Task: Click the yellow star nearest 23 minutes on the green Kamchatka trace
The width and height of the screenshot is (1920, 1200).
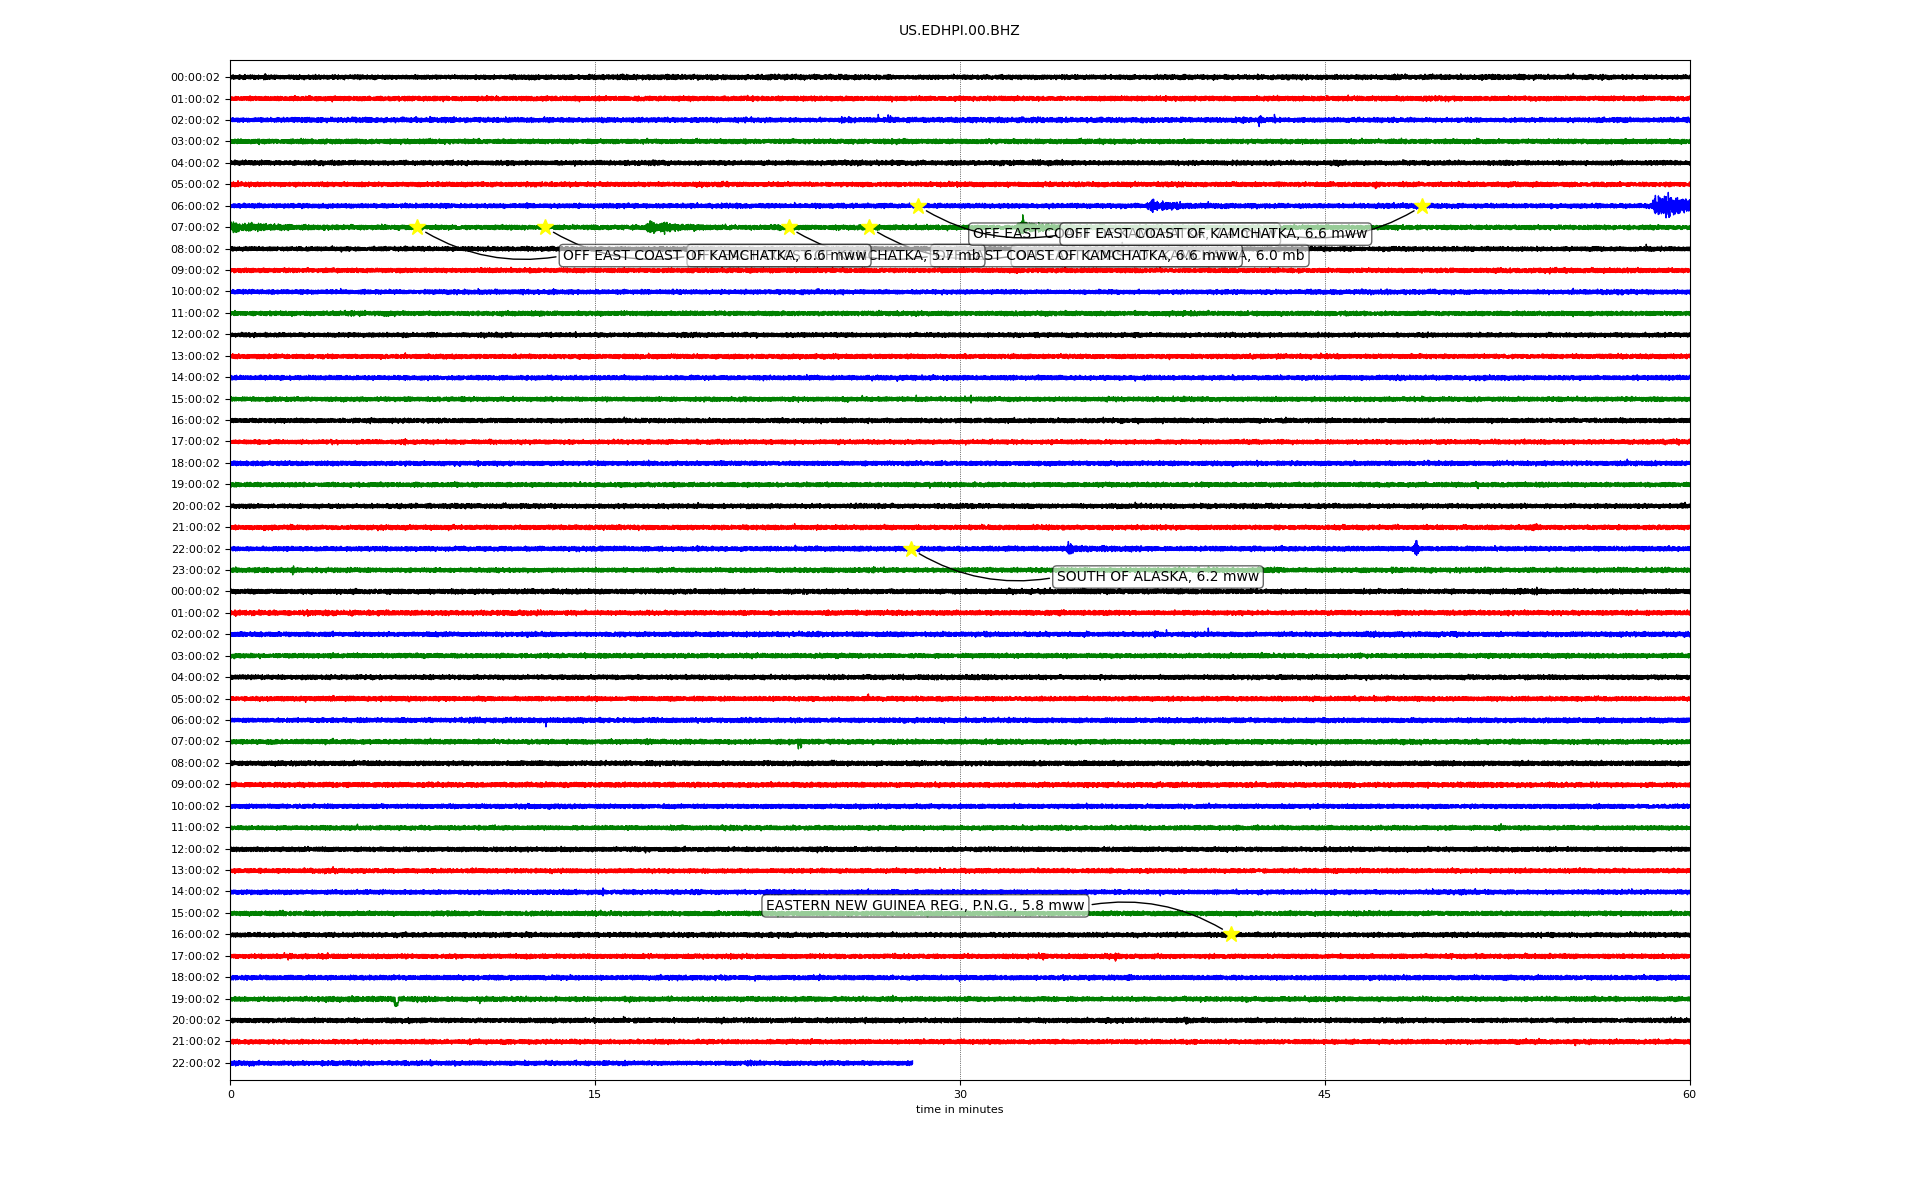Action: click(x=789, y=227)
